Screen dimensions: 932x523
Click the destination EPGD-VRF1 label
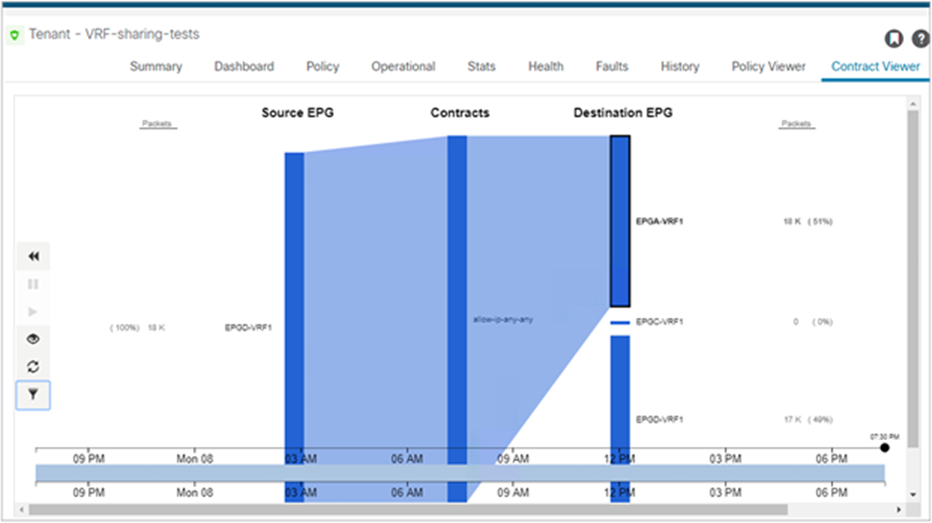pos(659,420)
